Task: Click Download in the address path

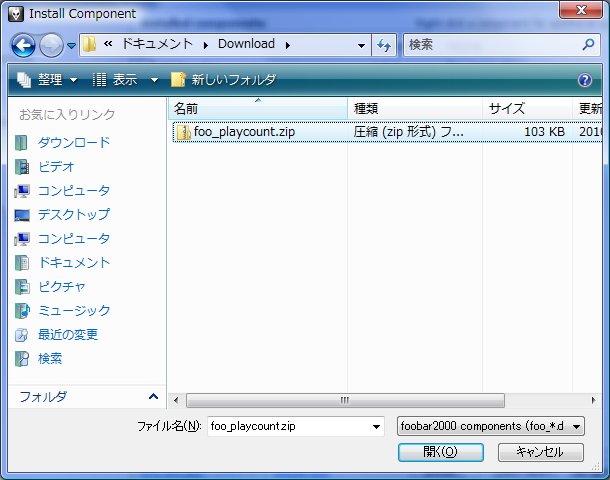Action: pyautogui.click(x=246, y=44)
